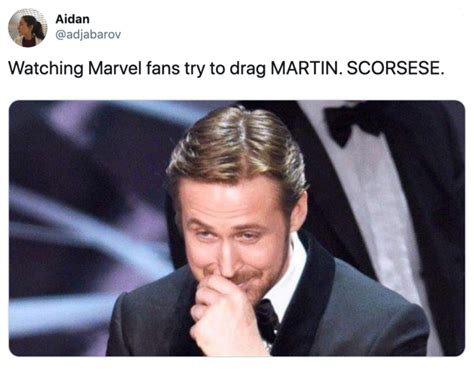Click the word drag in the tweet
This screenshot has width=474, height=369.
coord(248,69)
